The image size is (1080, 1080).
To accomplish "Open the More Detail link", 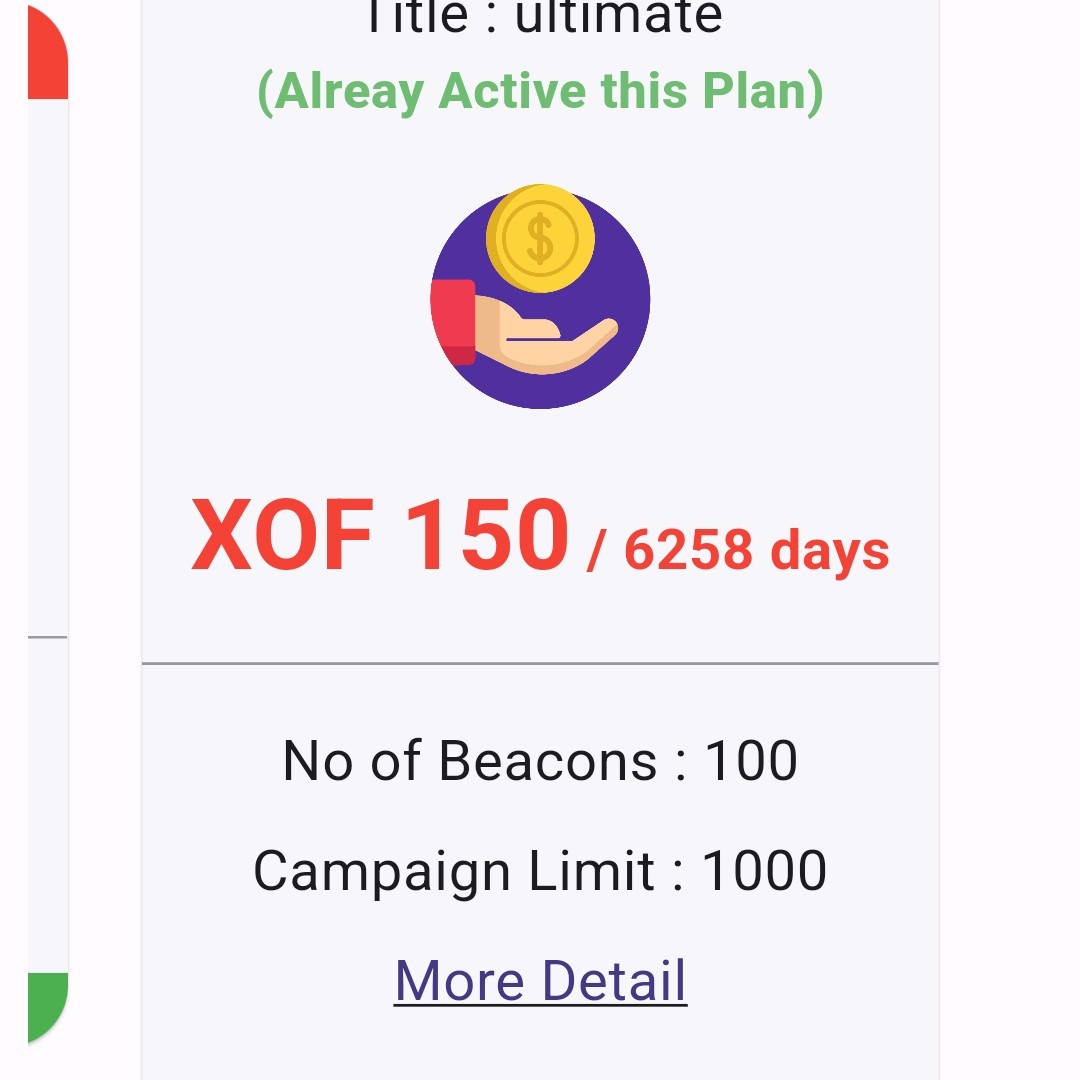I will tap(540, 980).
